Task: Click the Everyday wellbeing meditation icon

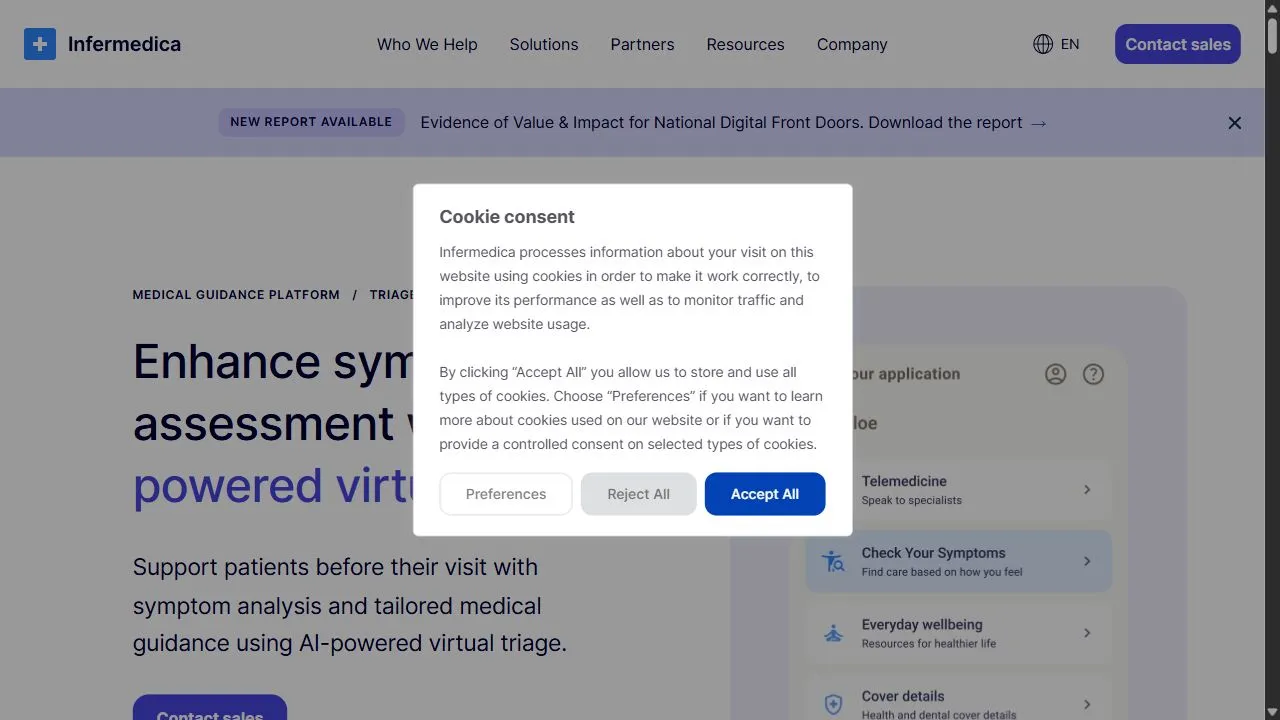Action: click(834, 633)
